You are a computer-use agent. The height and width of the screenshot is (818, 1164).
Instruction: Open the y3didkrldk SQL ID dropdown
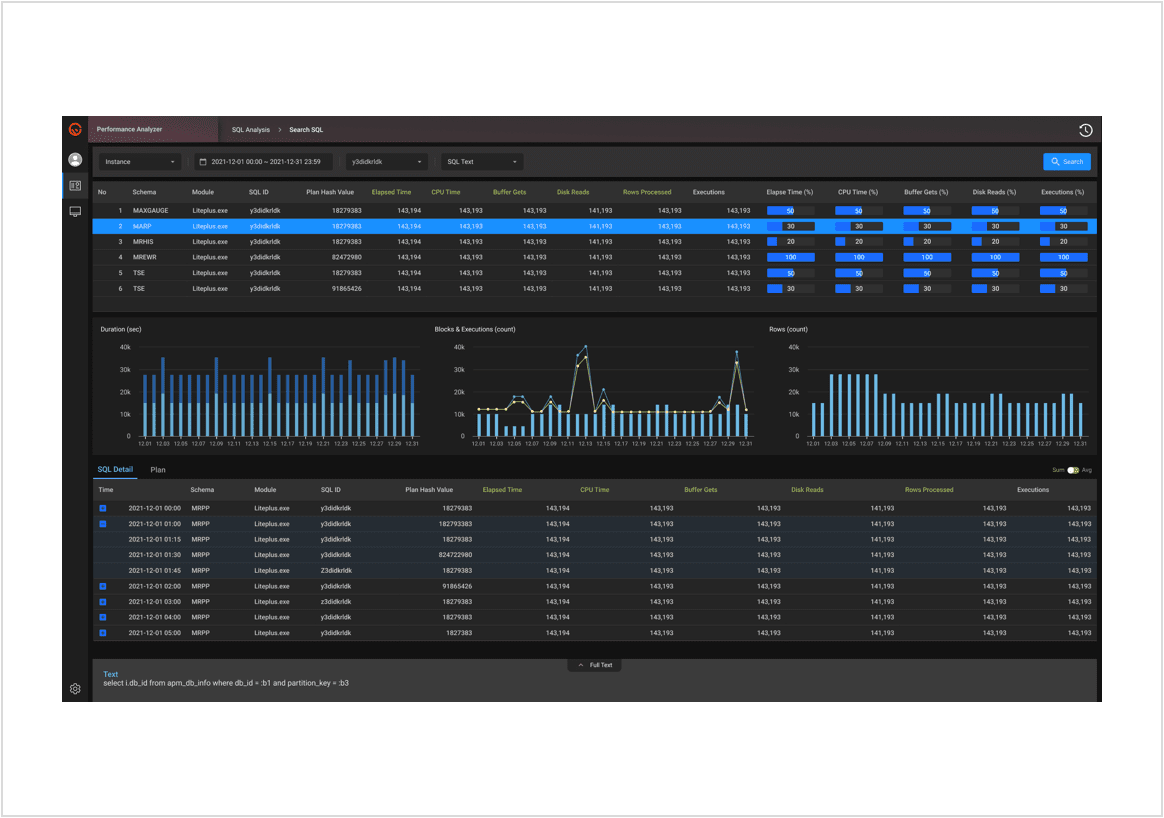(387, 162)
